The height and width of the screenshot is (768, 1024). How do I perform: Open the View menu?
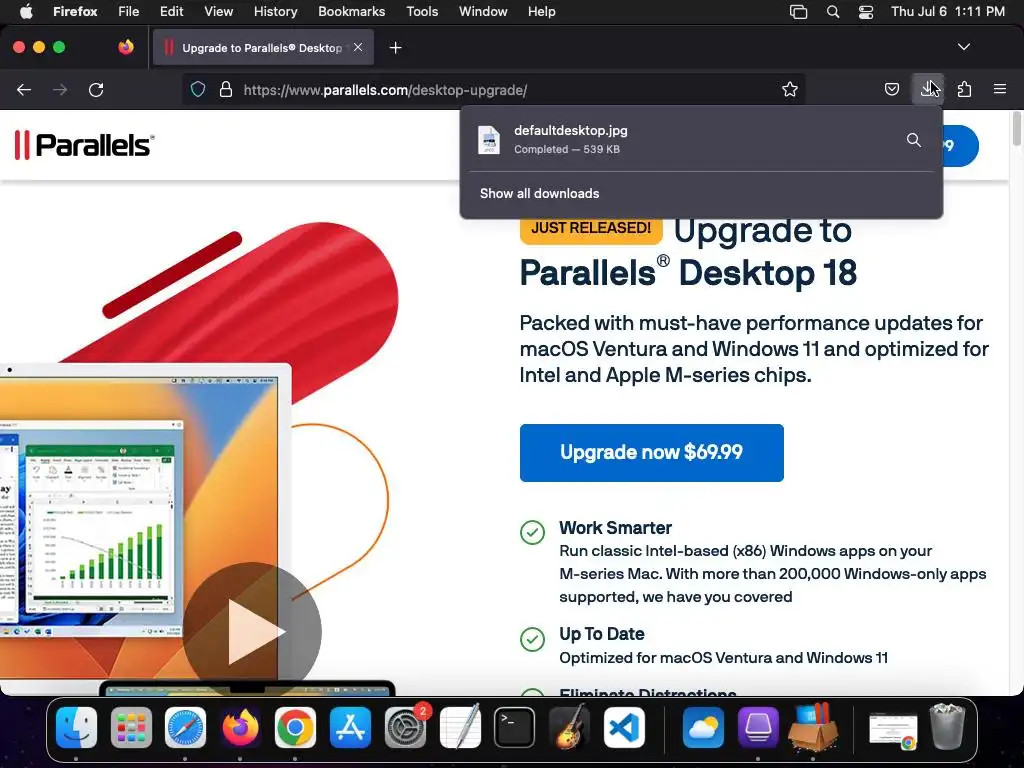[x=218, y=11]
